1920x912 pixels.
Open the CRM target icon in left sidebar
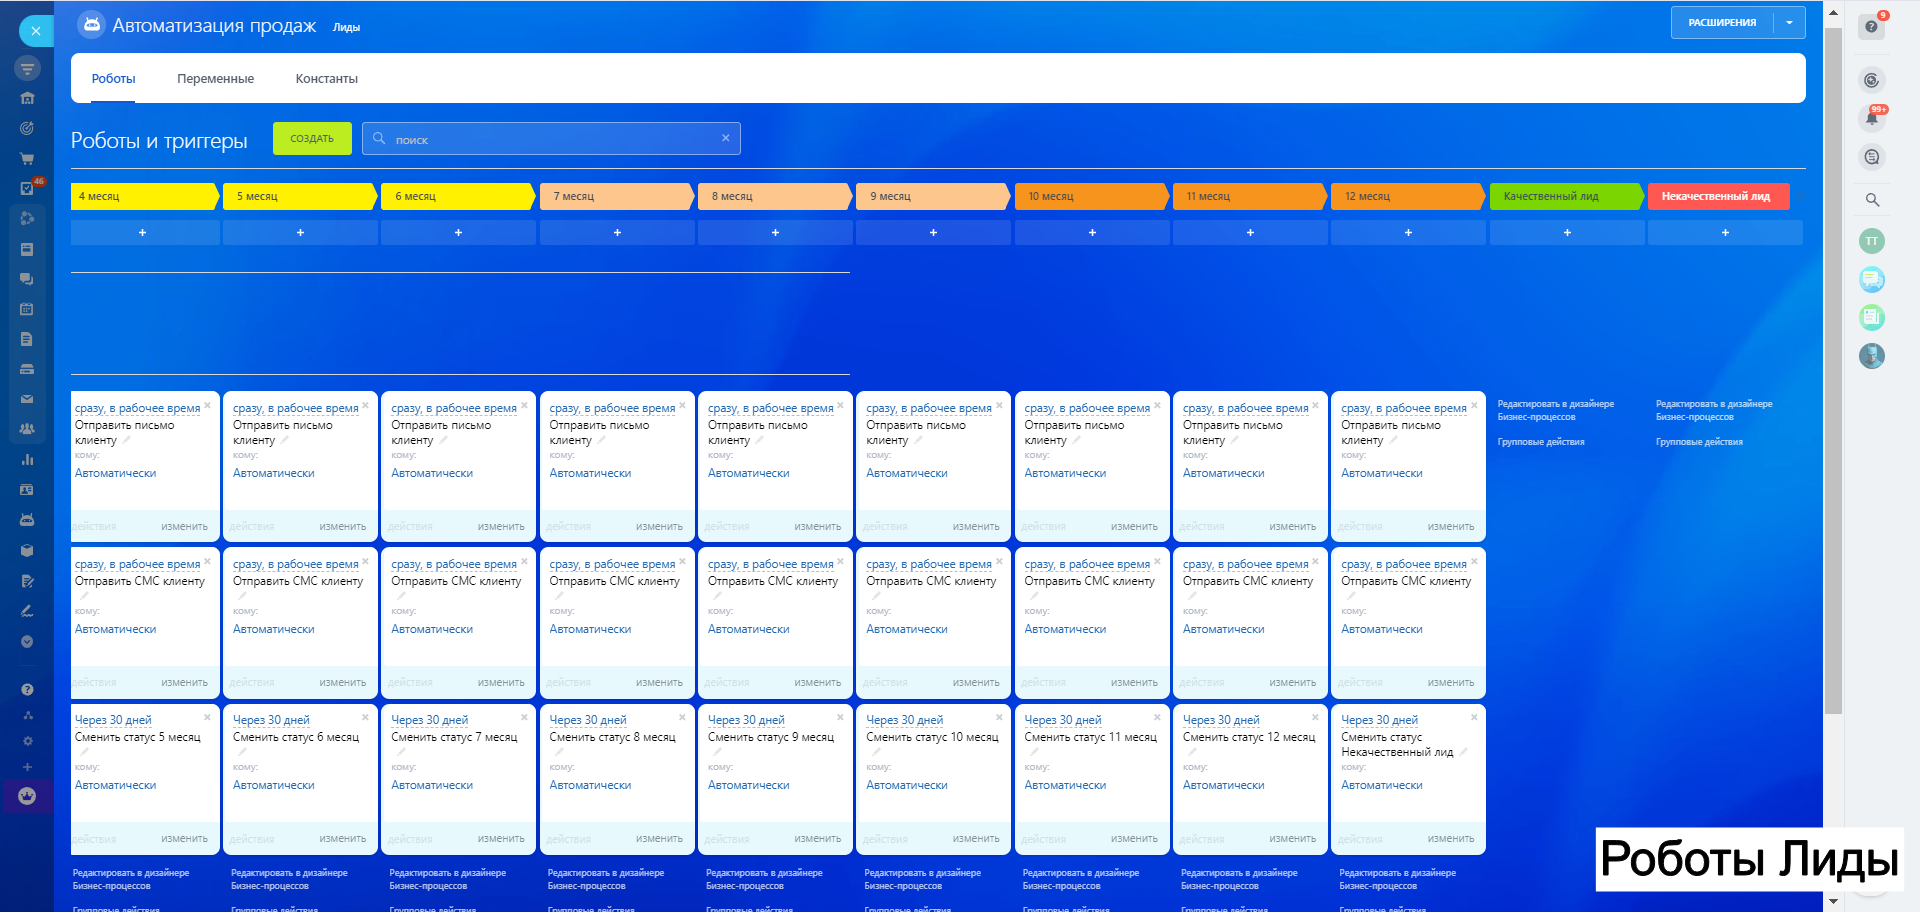(x=27, y=128)
